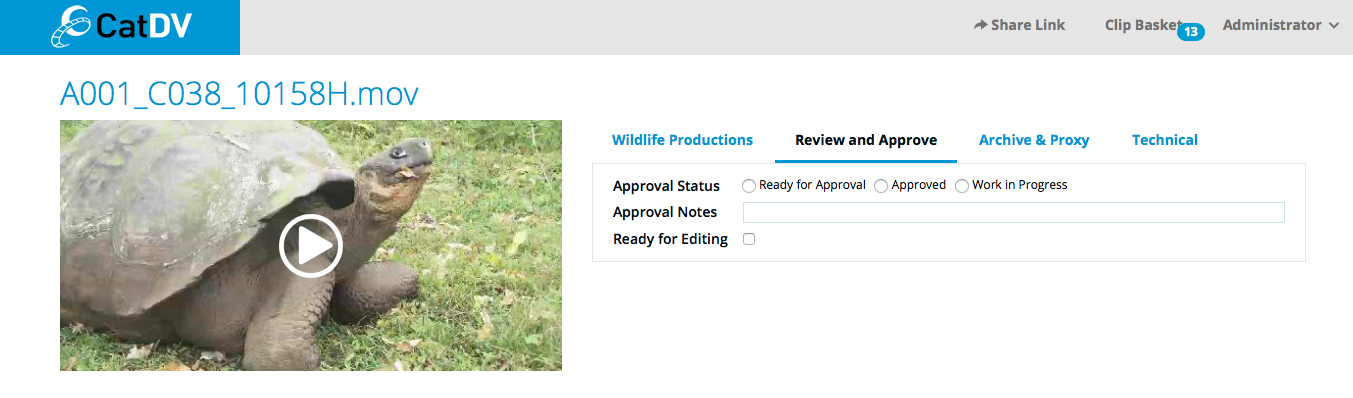Select the Review and Approve tab
The width and height of the screenshot is (1353, 398).
click(x=866, y=140)
